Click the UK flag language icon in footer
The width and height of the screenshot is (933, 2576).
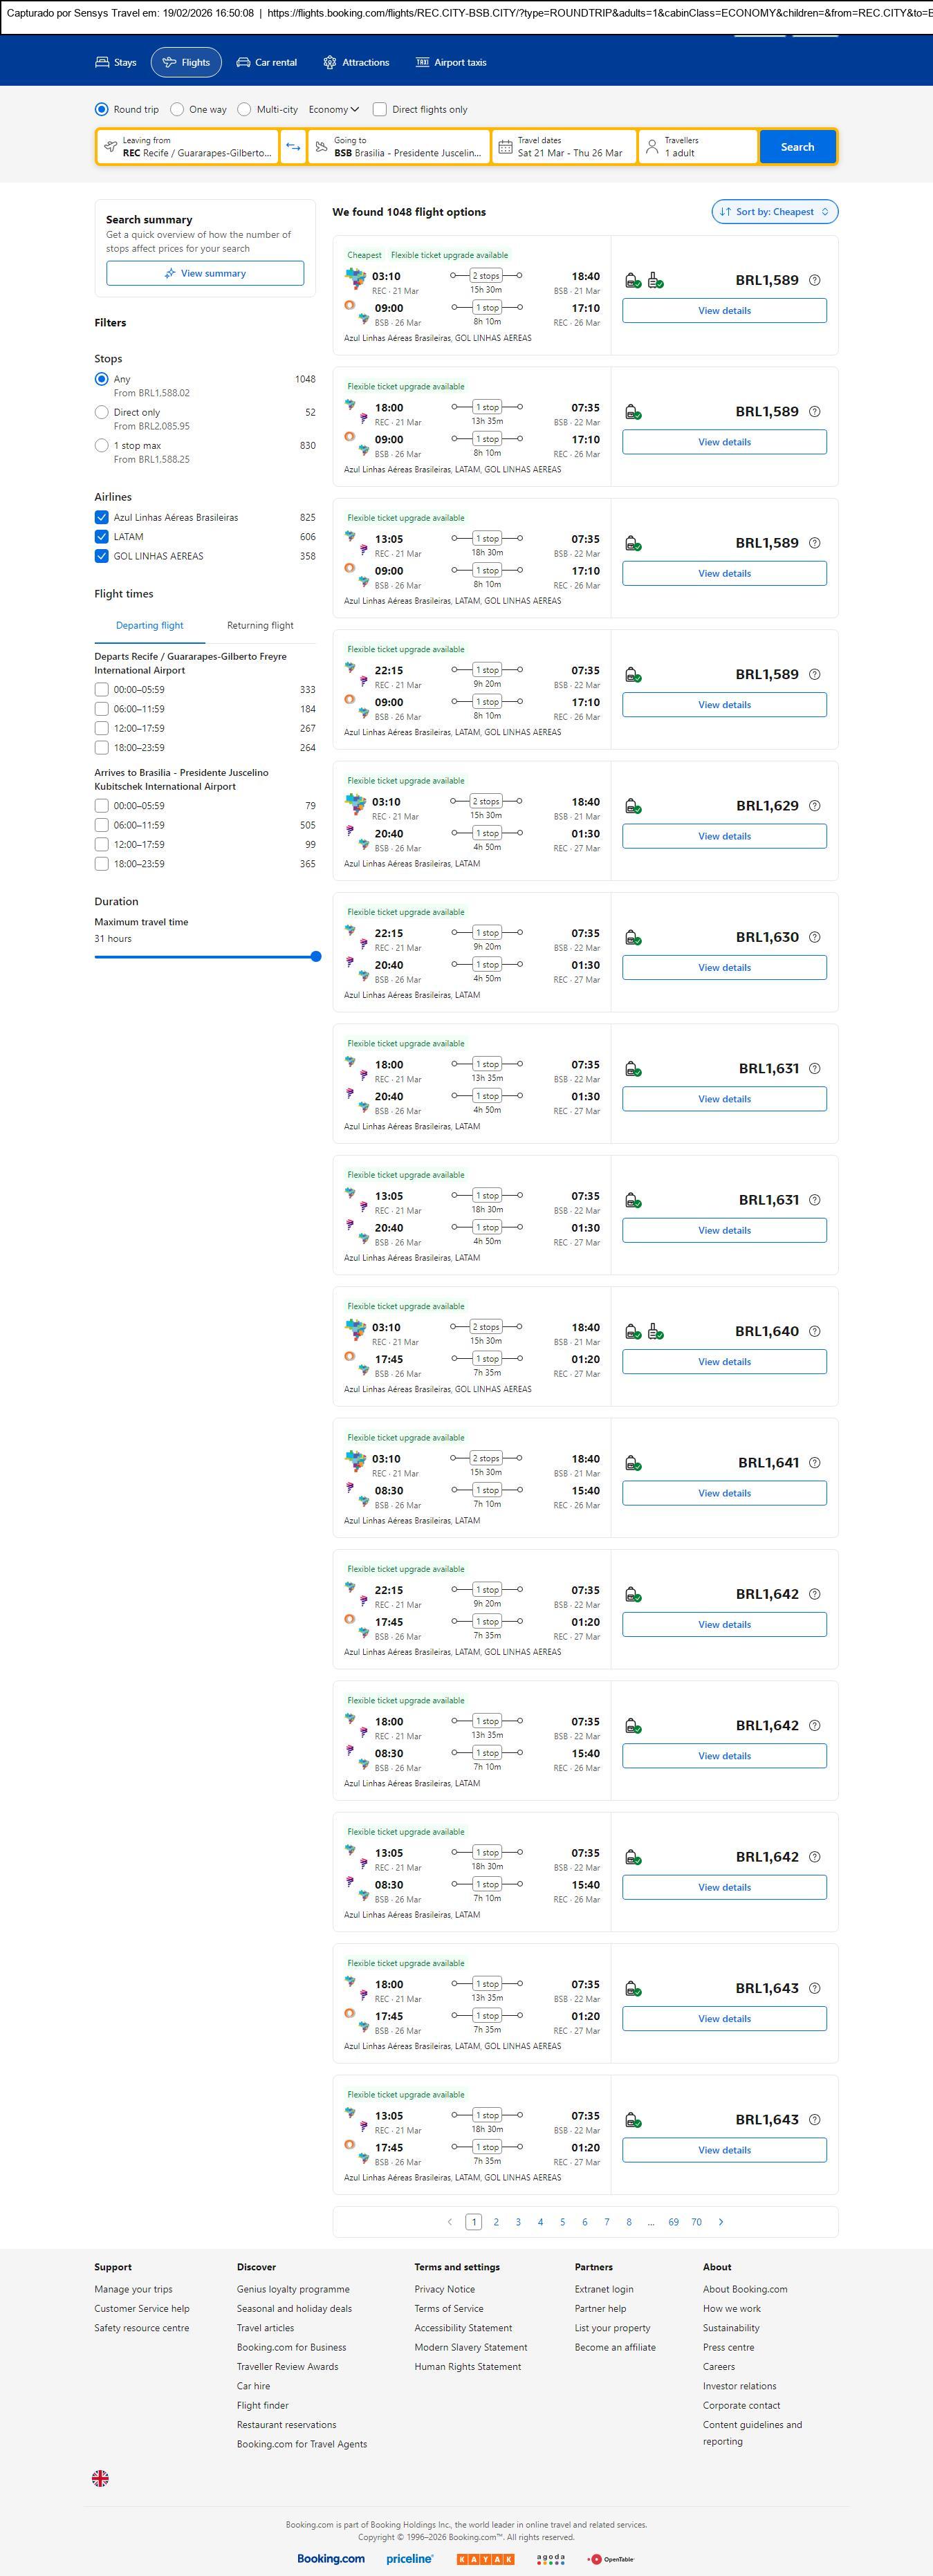click(100, 2477)
